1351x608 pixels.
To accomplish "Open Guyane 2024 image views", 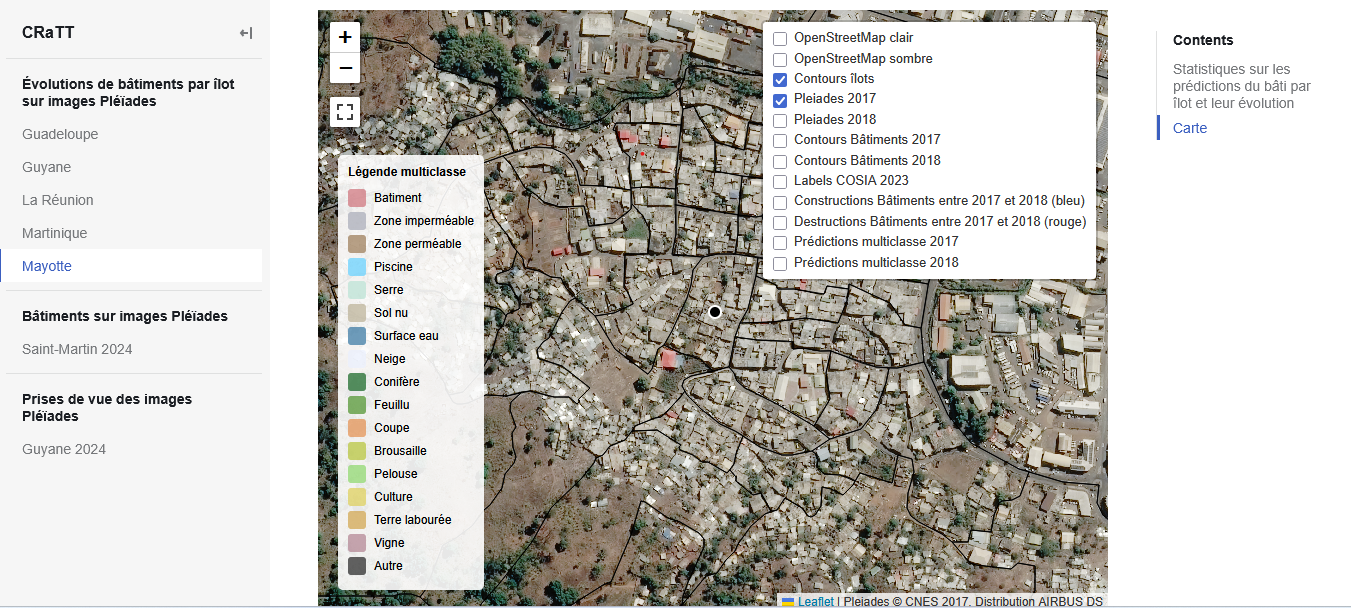I will click(64, 449).
